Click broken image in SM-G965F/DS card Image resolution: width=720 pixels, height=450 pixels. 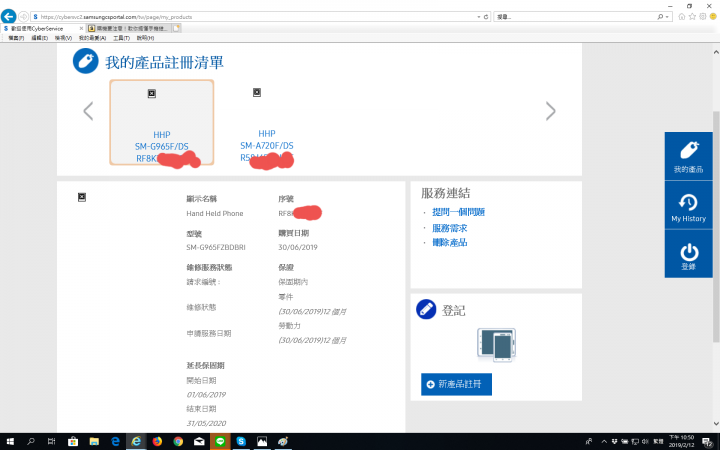(152, 94)
